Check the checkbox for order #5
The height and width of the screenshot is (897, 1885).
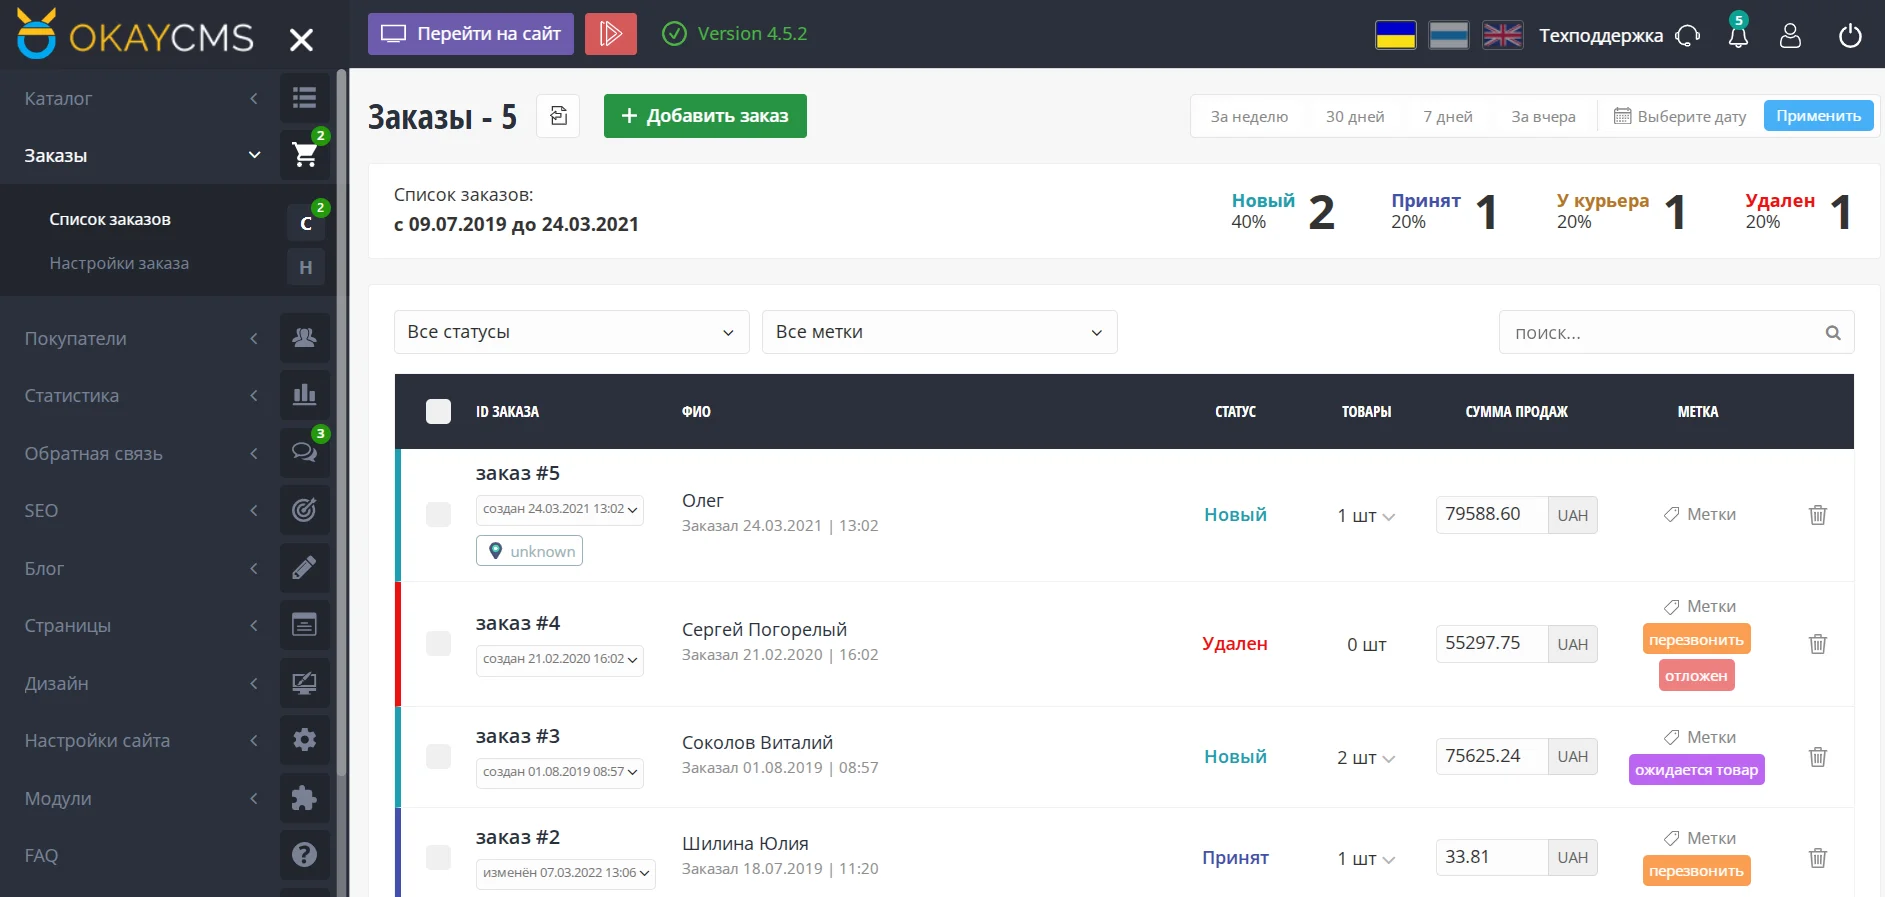[x=438, y=514]
